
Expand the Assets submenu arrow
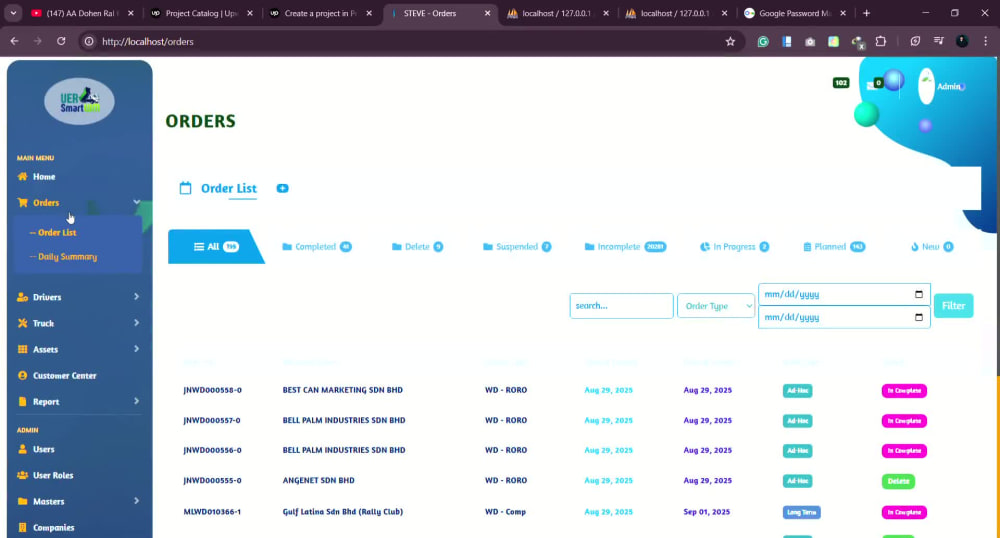(x=136, y=349)
